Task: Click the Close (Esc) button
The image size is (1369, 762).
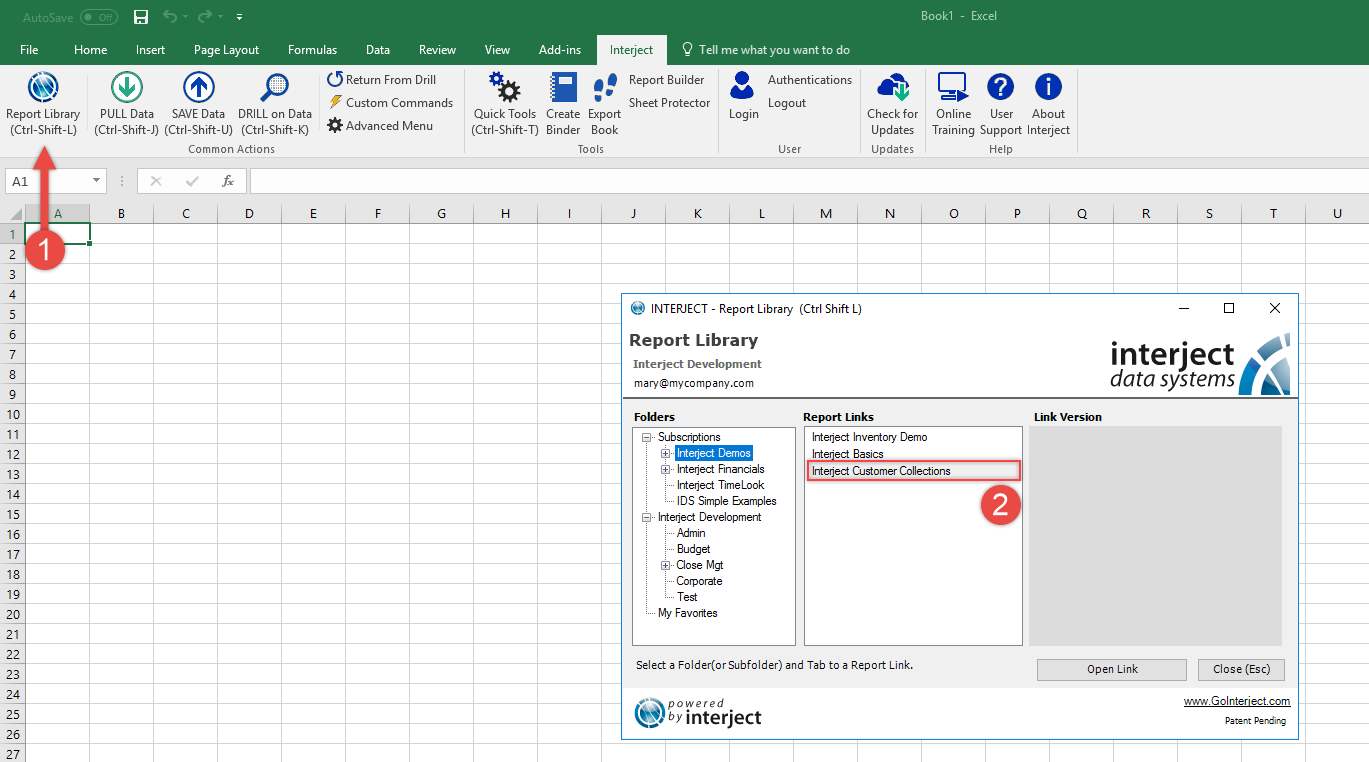Action: [x=1241, y=669]
